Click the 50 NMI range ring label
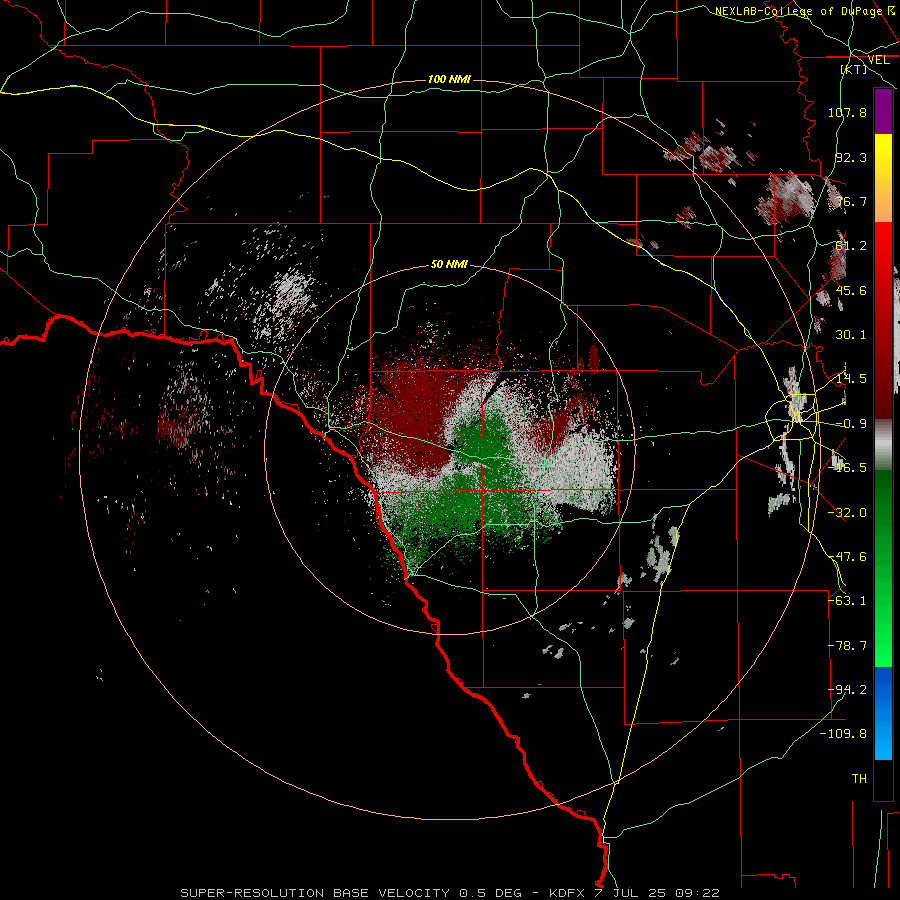Screen dimensions: 900x900 [x=449, y=265]
